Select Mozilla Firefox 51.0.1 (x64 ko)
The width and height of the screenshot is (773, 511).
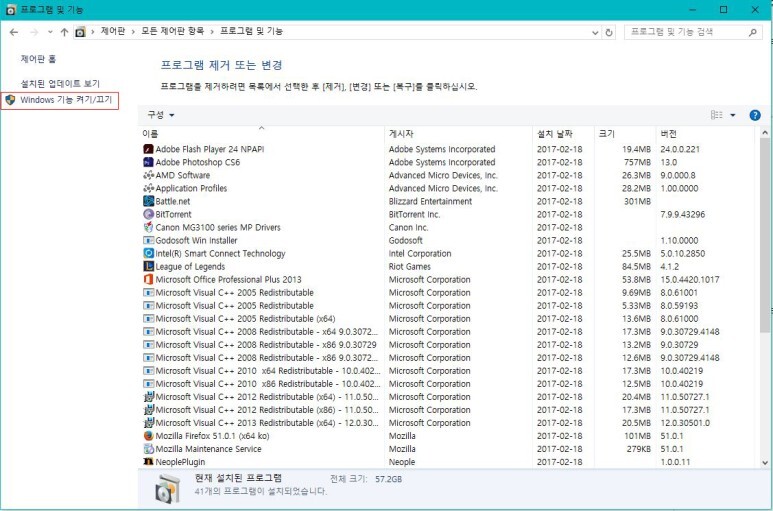pos(212,436)
